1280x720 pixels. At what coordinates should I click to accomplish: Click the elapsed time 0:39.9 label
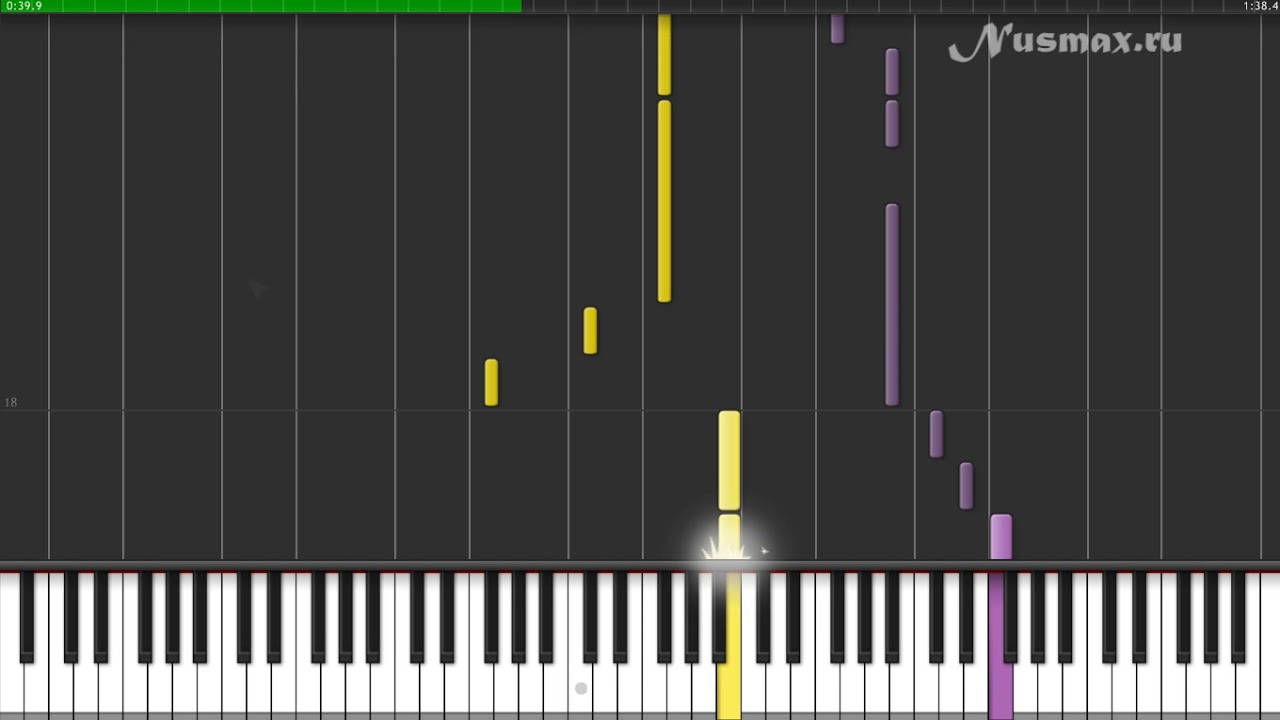tap(24, 6)
